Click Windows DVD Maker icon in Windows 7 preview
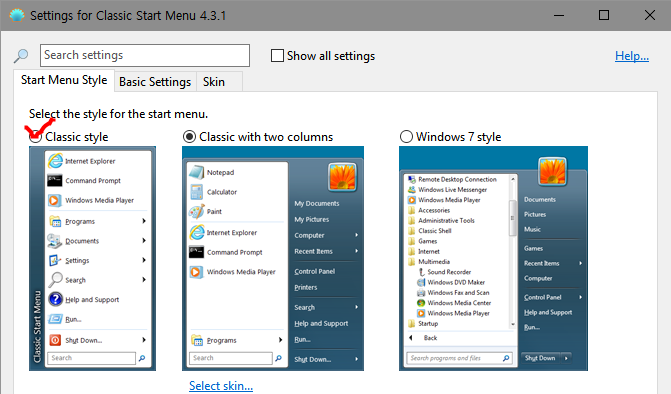Screen dimensions: 671x394 (421, 282)
